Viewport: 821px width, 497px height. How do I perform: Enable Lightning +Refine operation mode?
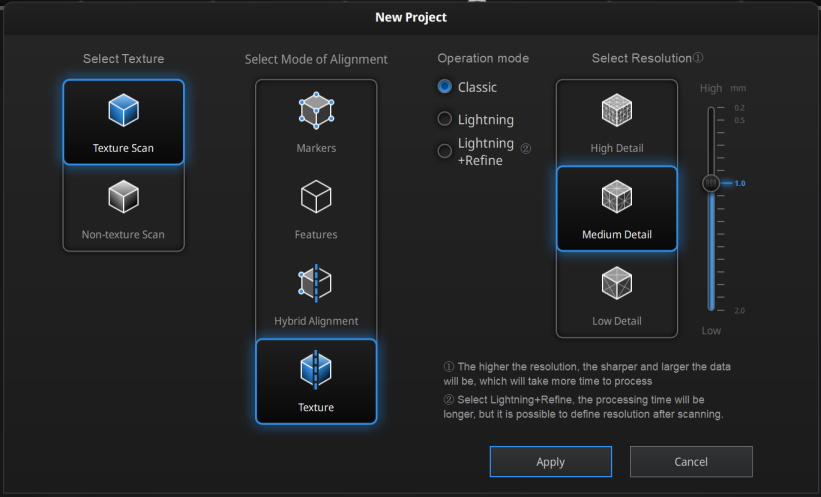pos(445,151)
